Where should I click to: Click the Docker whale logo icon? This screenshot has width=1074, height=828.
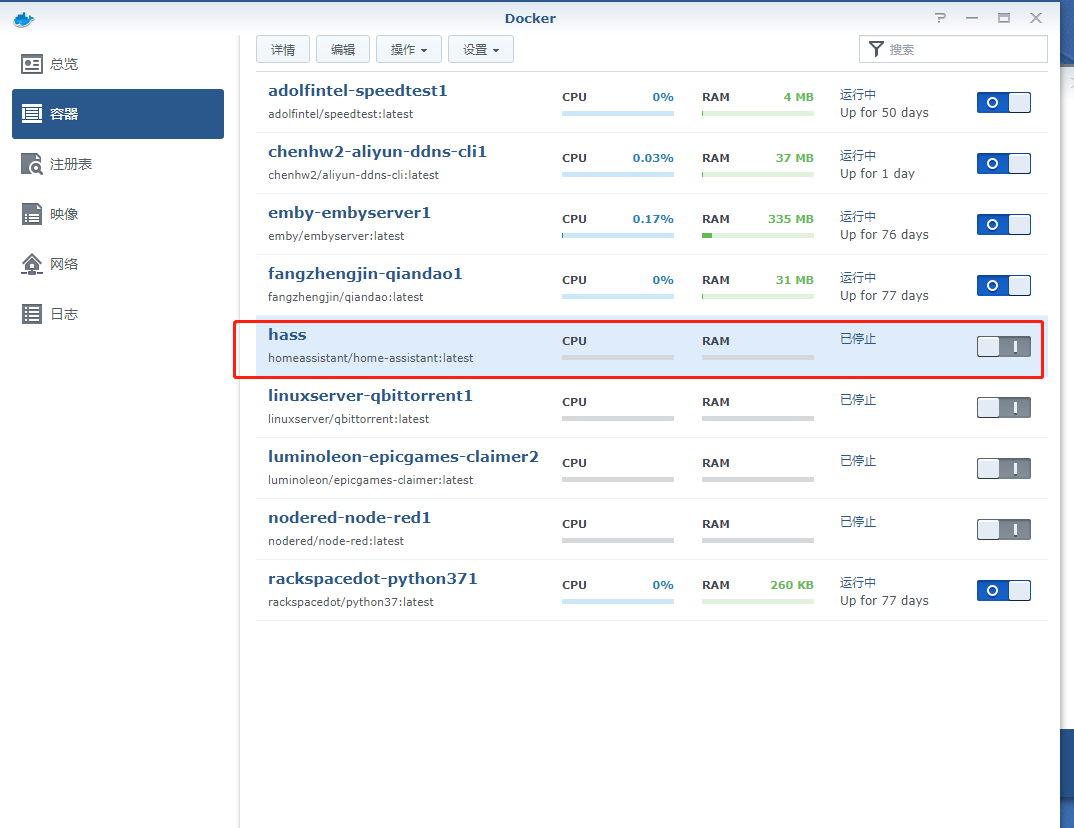pos(24,18)
